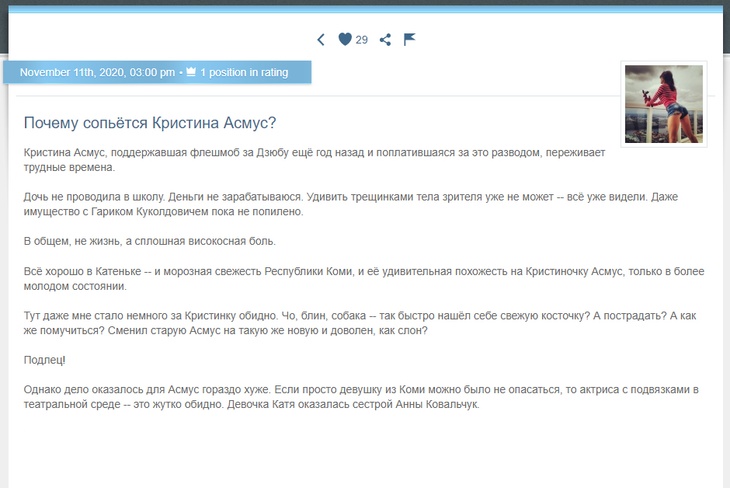Click the crown rating icon
Image resolution: width=730 pixels, height=488 pixels.
[190, 73]
